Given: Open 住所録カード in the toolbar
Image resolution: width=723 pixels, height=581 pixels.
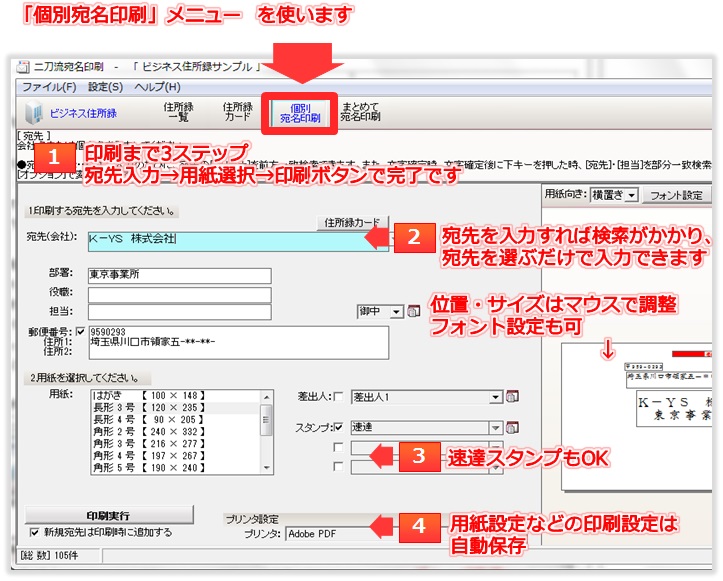Looking at the screenshot, I should 238,111.
